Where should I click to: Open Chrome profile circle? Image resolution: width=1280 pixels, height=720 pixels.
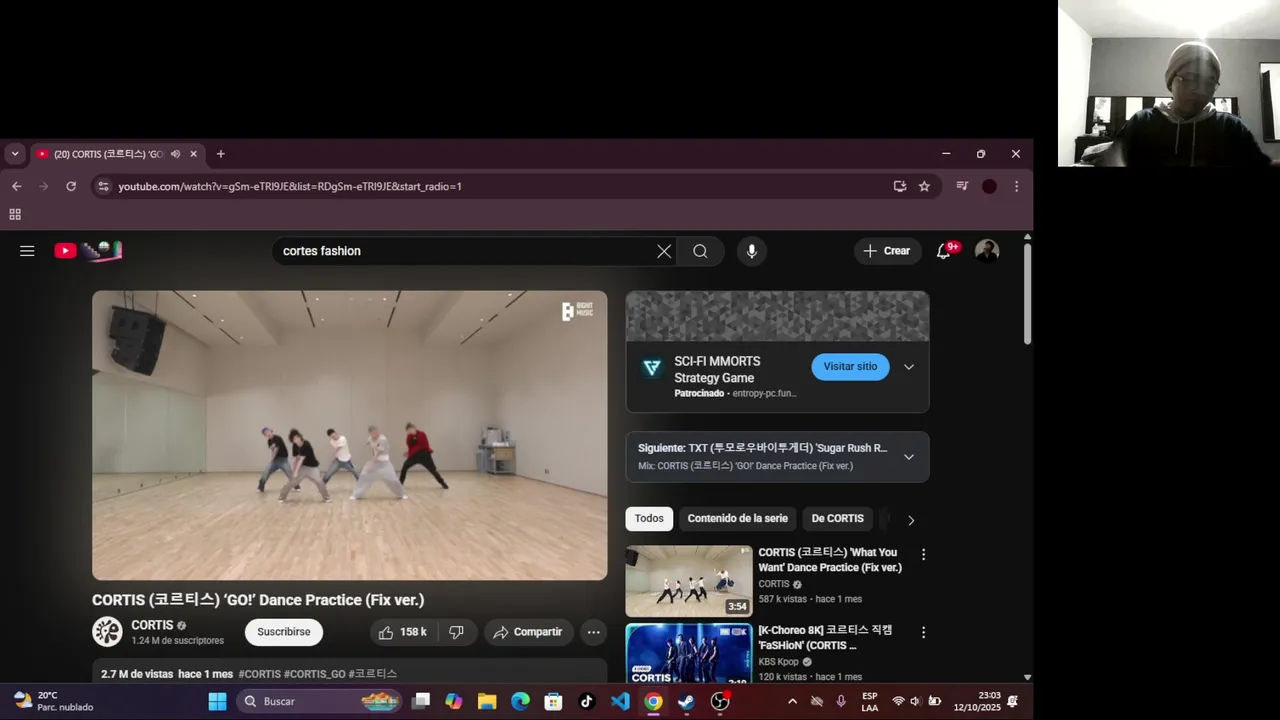[x=989, y=186]
